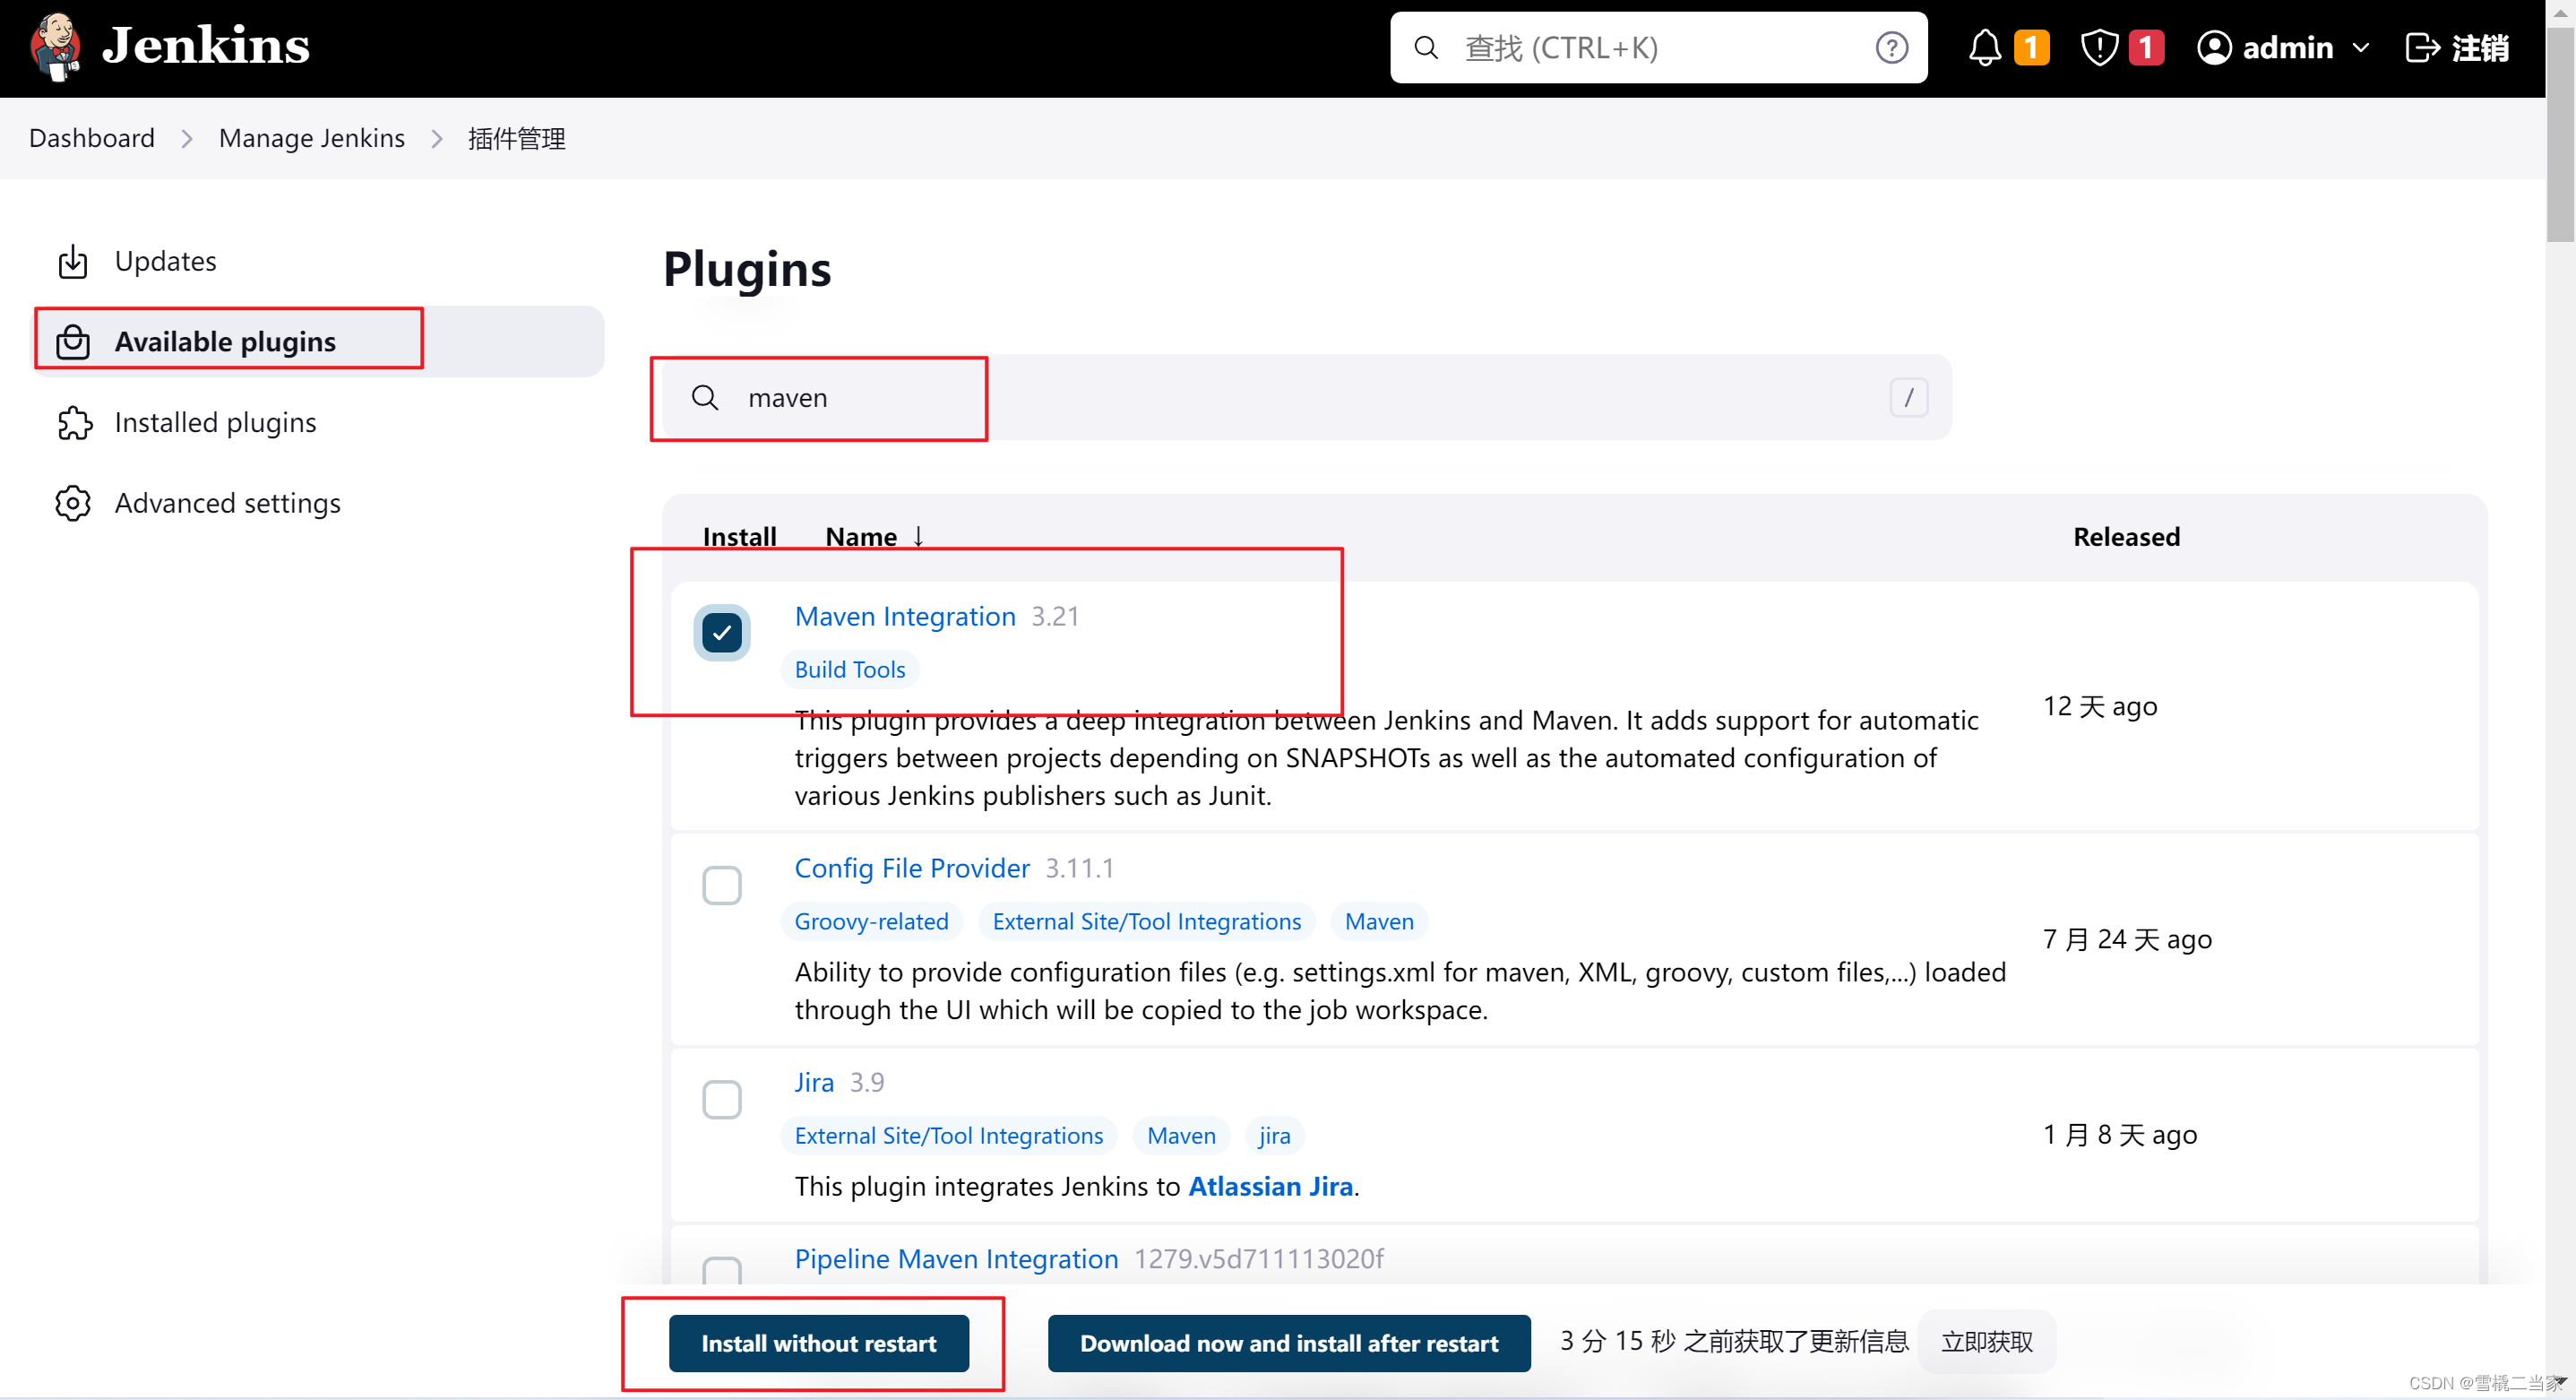Click the Available plugins shopping bag icon
This screenshot has width=2576, height=1400.
(73, 342)
